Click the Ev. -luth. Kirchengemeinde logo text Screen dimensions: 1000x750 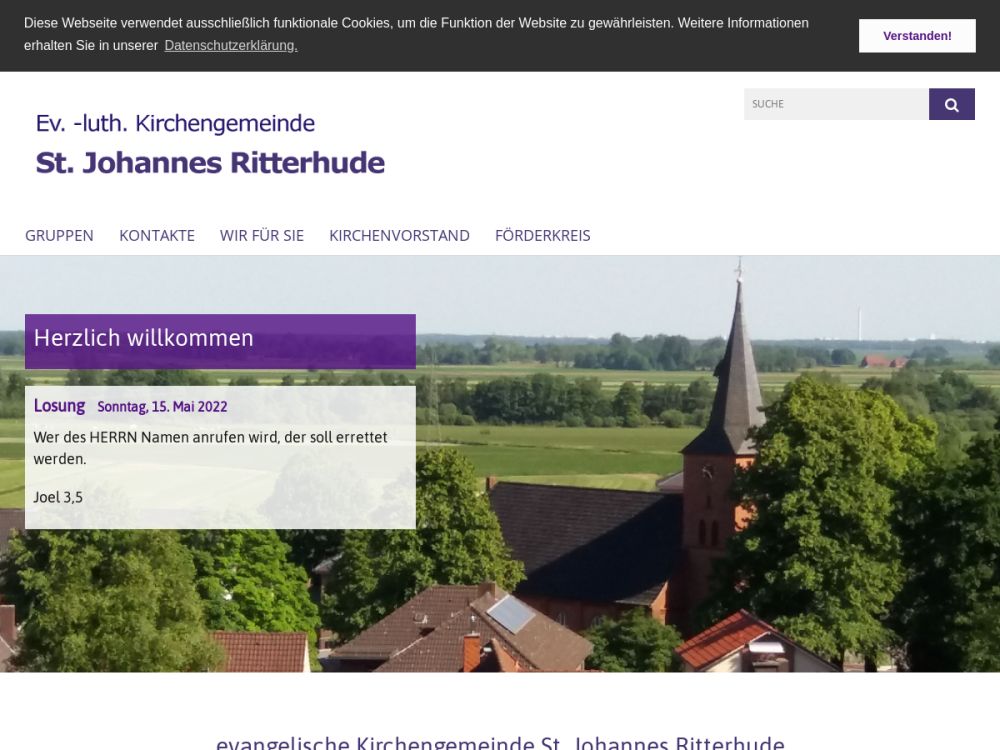pos(175,124)
